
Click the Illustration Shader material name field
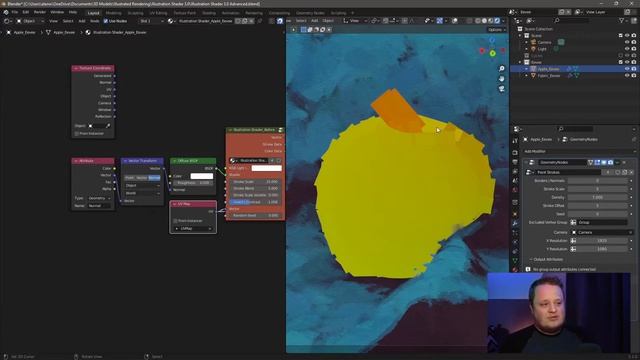click(x=205, y=21)
